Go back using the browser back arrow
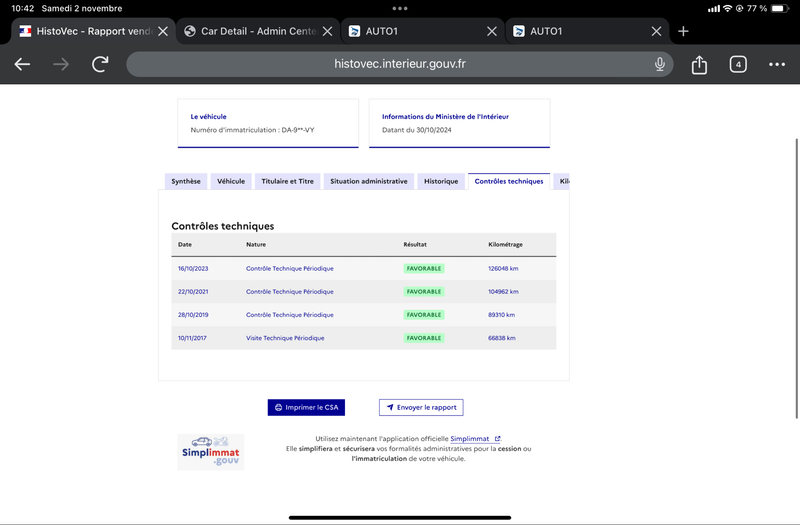This screenshot has height=525, width=800. [22, 64]
